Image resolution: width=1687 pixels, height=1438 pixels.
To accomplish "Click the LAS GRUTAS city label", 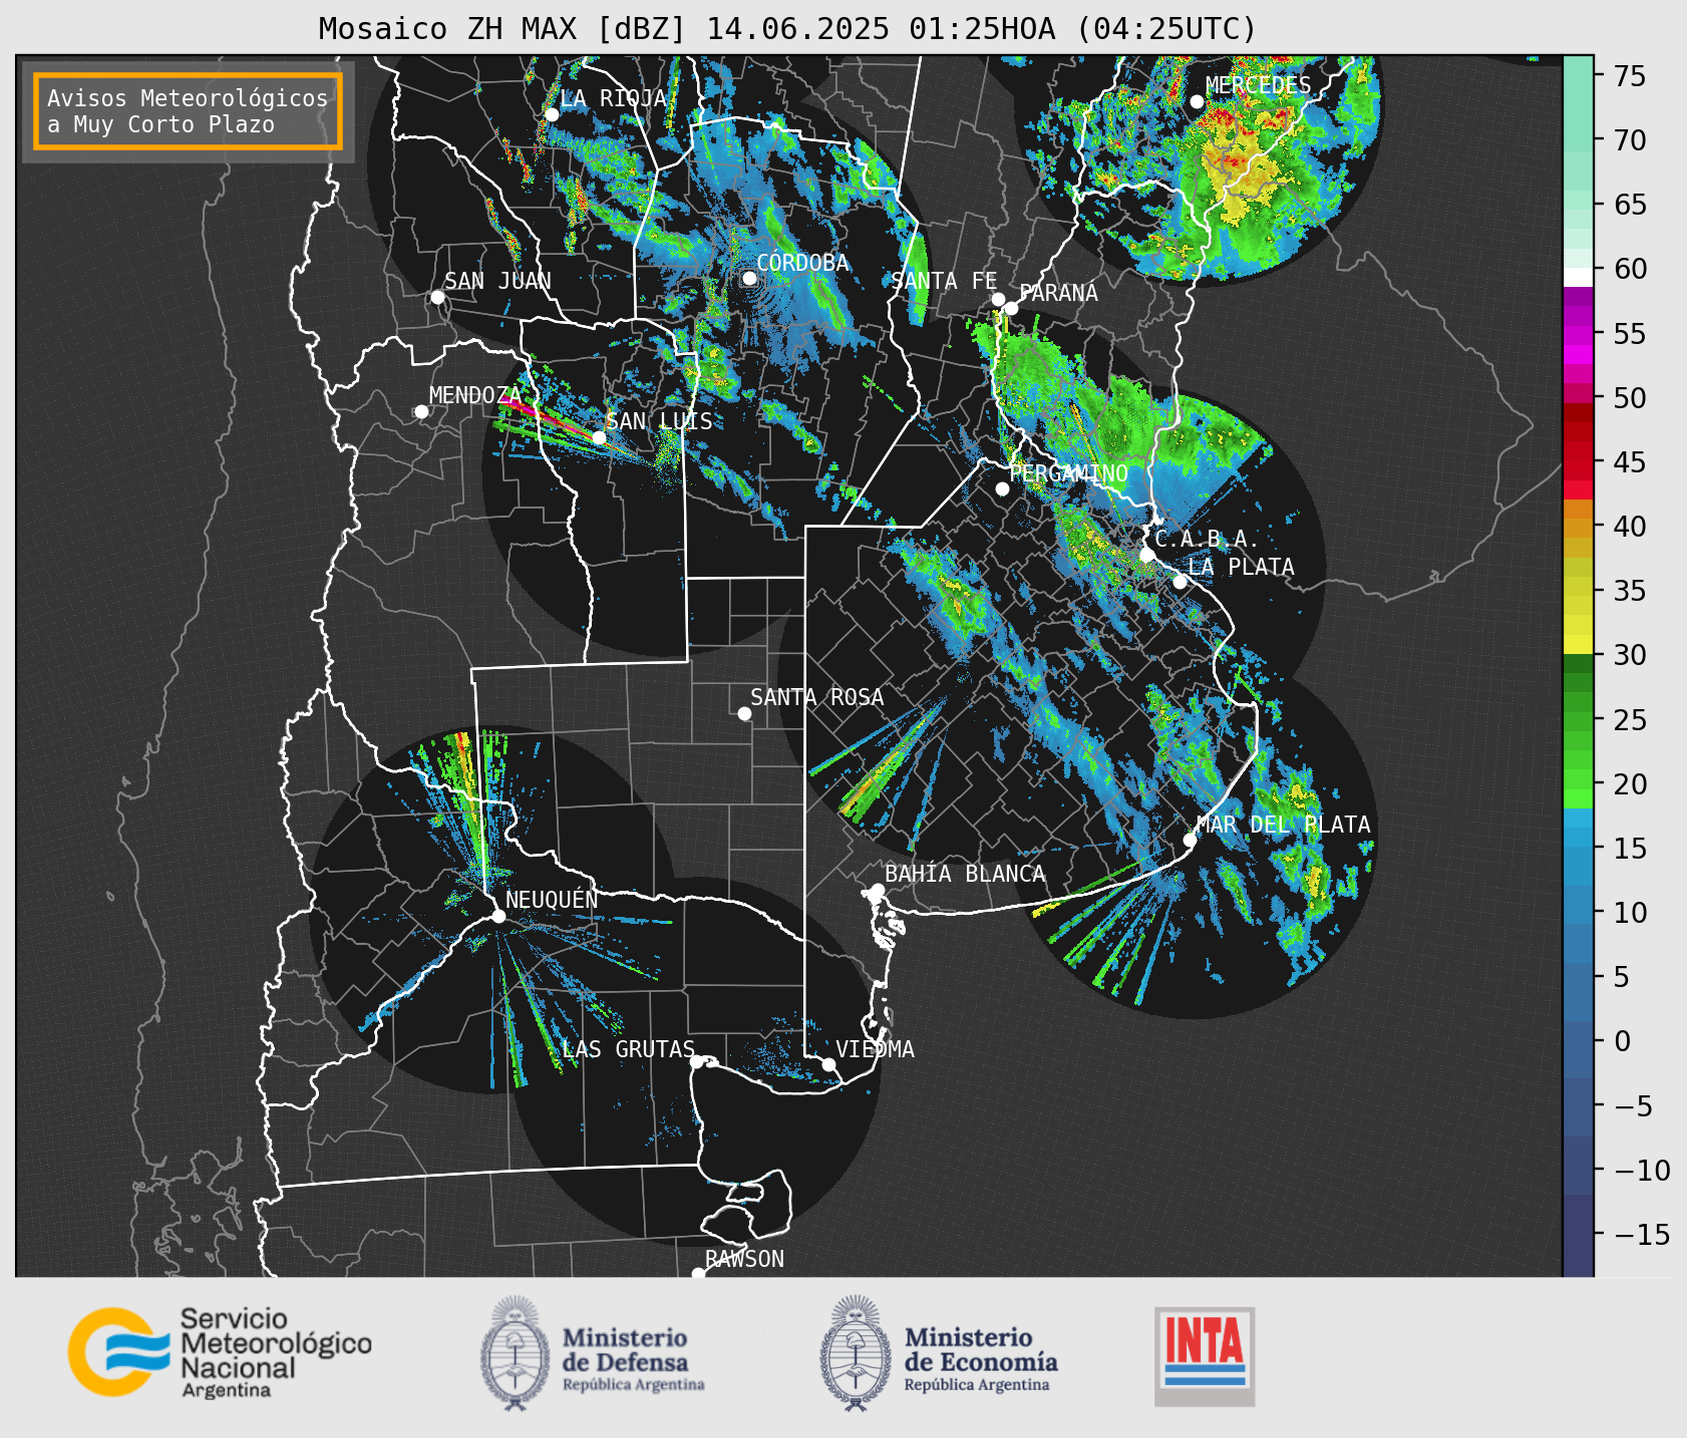I will pyautogui.click(x=628, y=1049).
